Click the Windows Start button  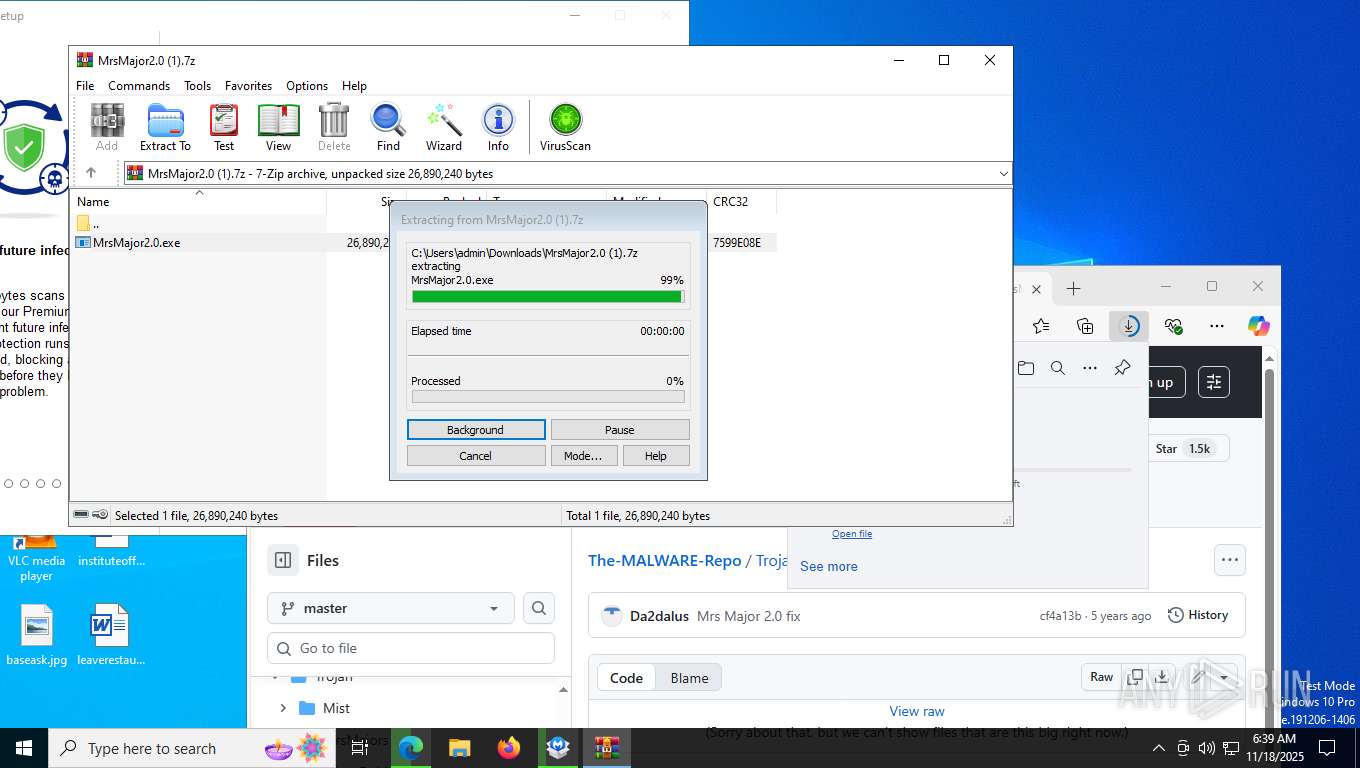(x=23, y=748)
